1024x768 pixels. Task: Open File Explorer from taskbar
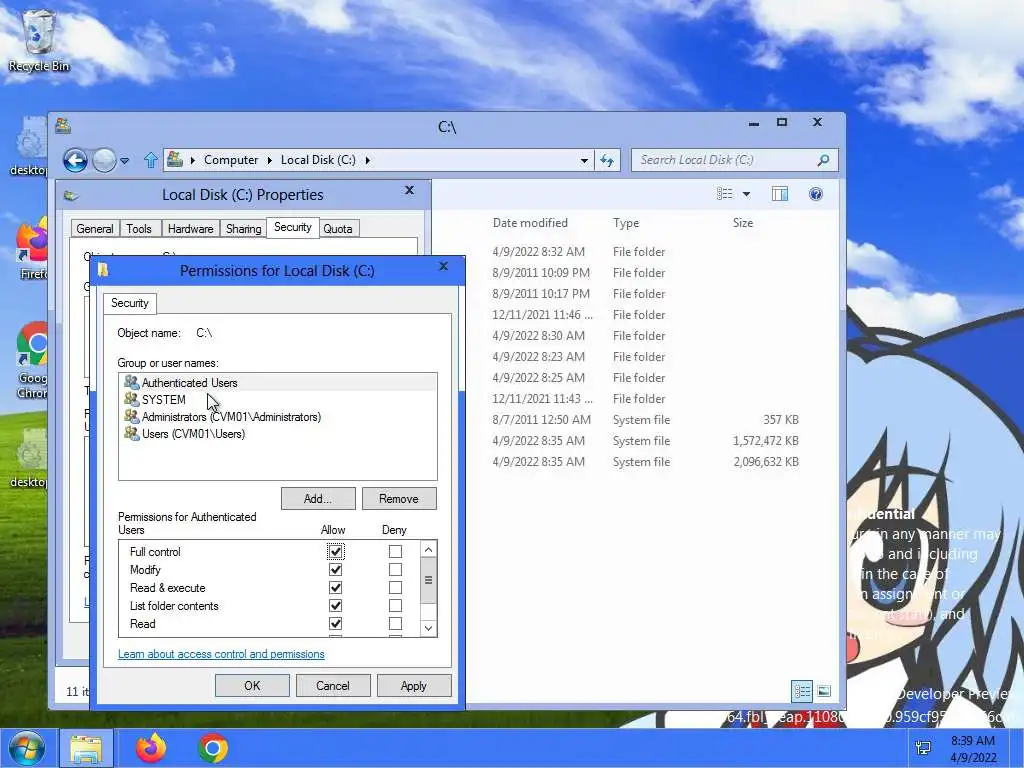[86, 748]
